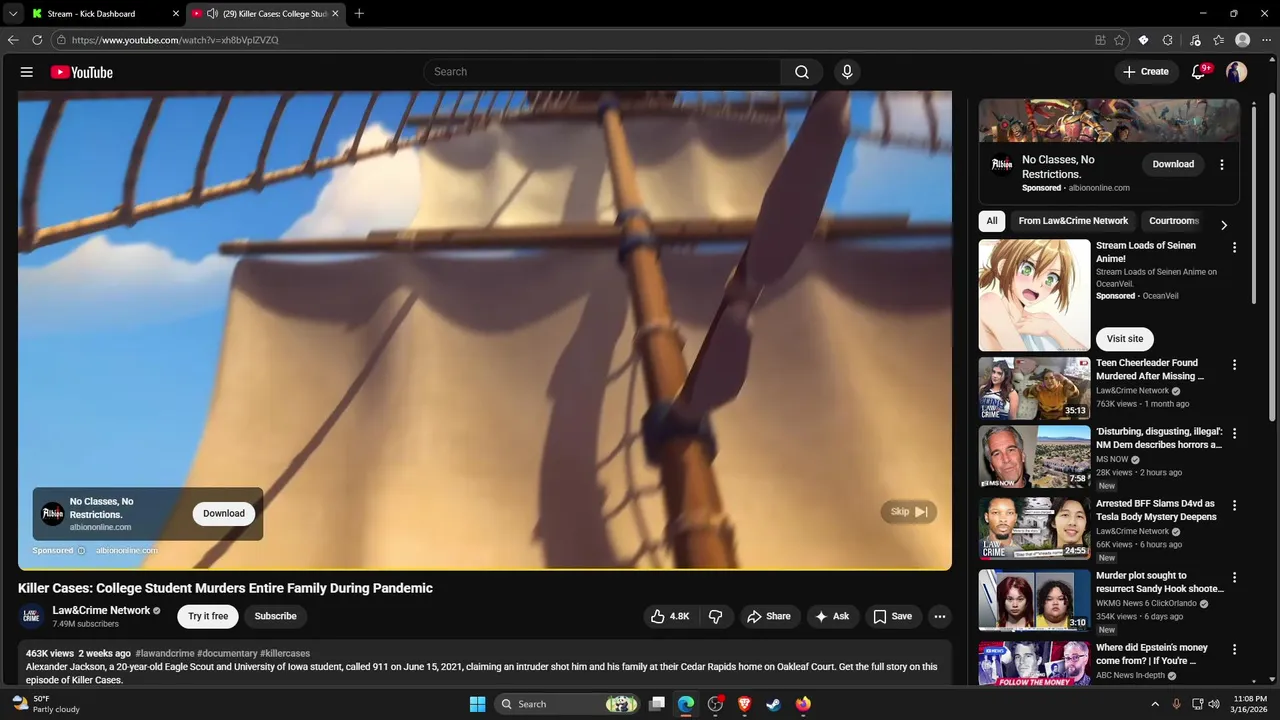Open browser settings and more menu
The width and height of the screenshot is (1280, 720).
click(x=1266, y=40)
